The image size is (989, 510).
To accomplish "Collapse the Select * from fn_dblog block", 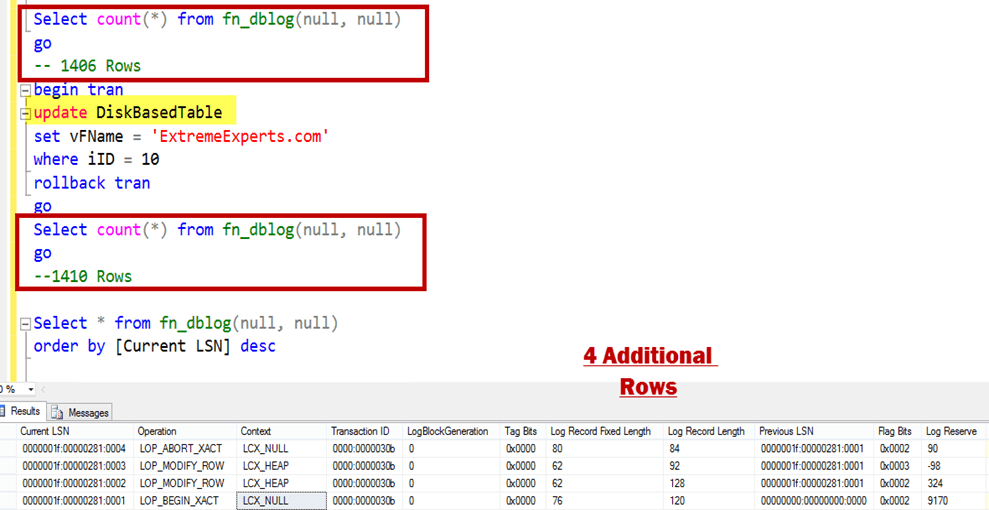I will pos(26,324).
